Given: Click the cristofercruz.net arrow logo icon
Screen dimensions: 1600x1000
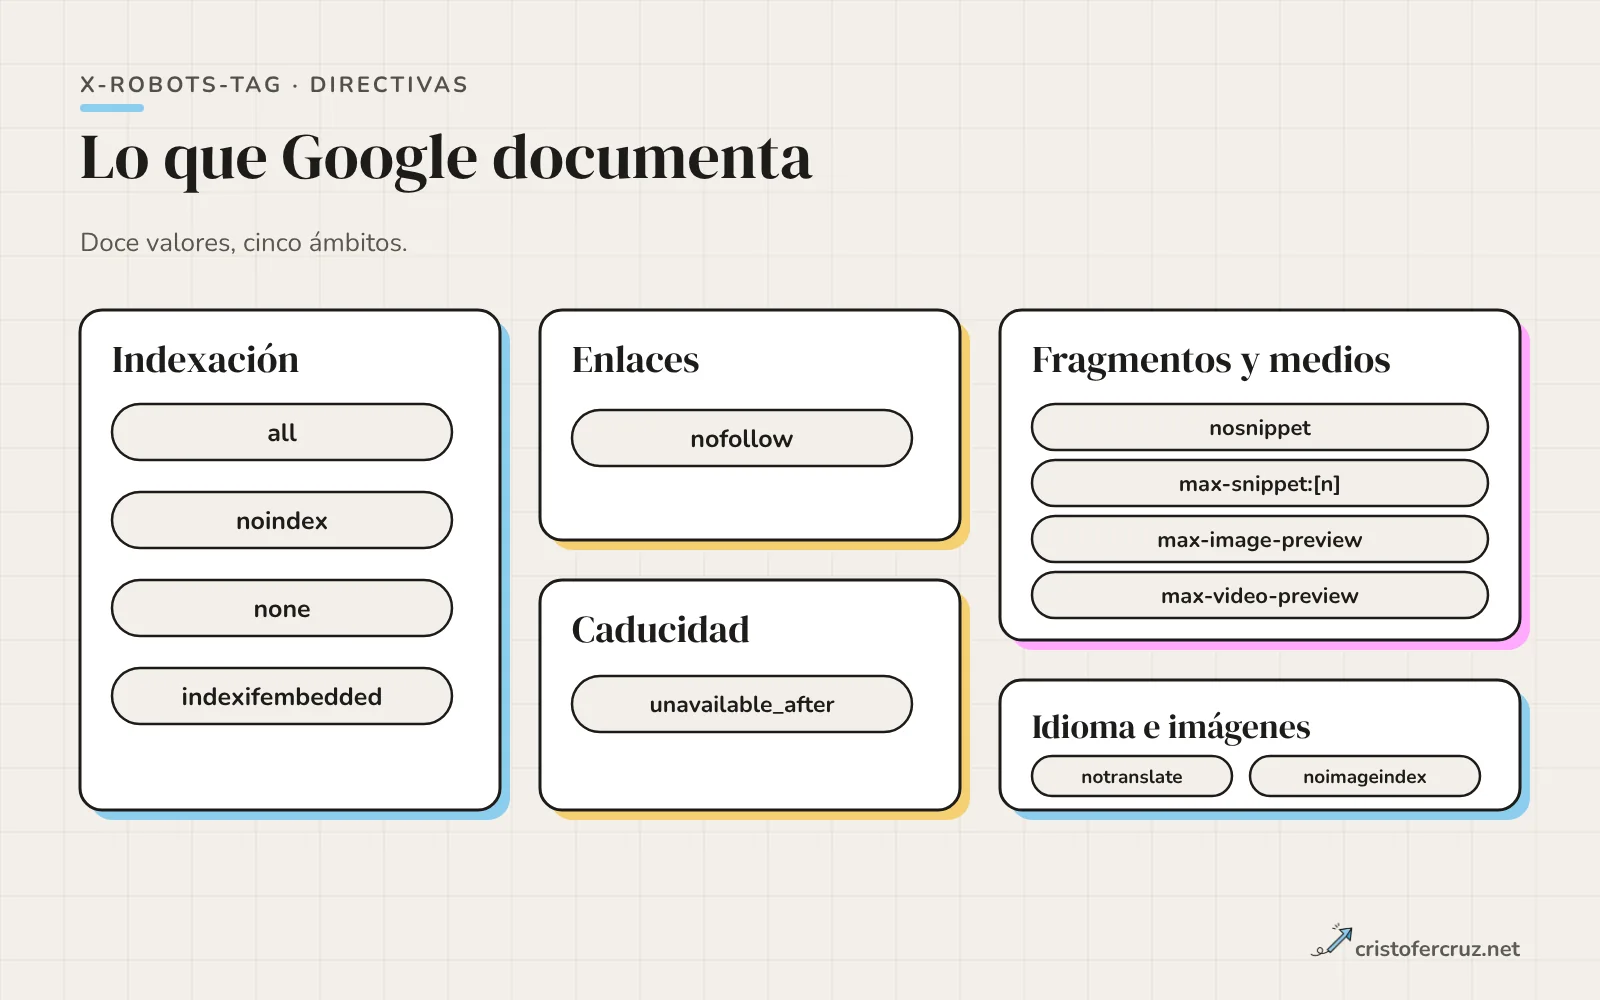Looking at the screenshot, I should pyautogui.click(x=1331, y=941).
